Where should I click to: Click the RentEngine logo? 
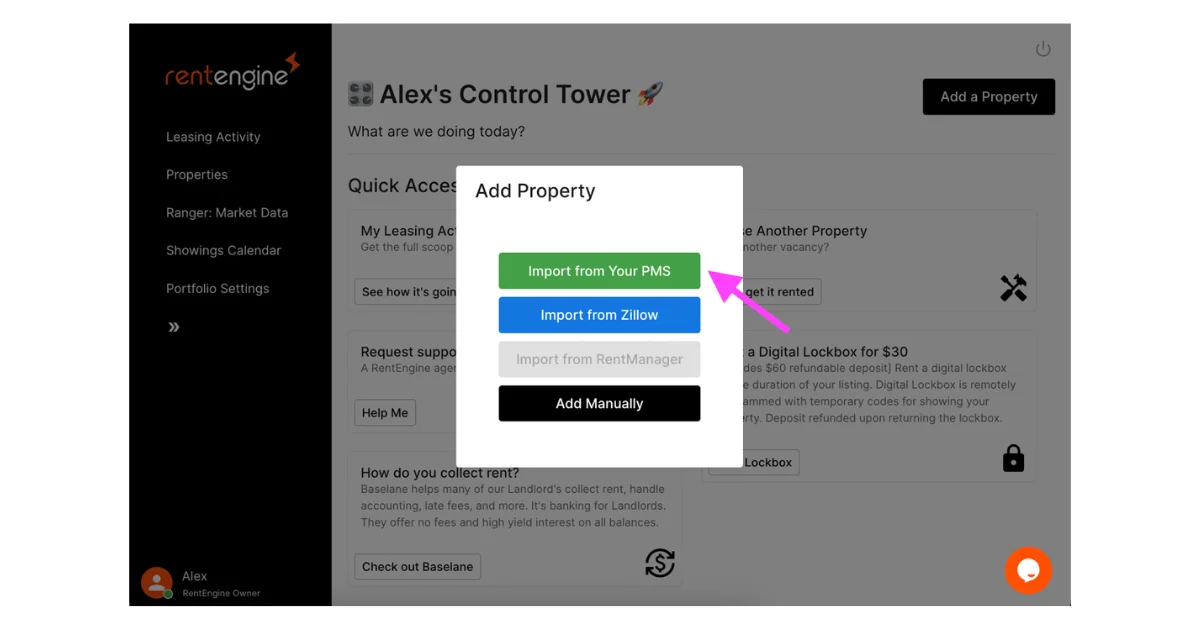point(233,73)
